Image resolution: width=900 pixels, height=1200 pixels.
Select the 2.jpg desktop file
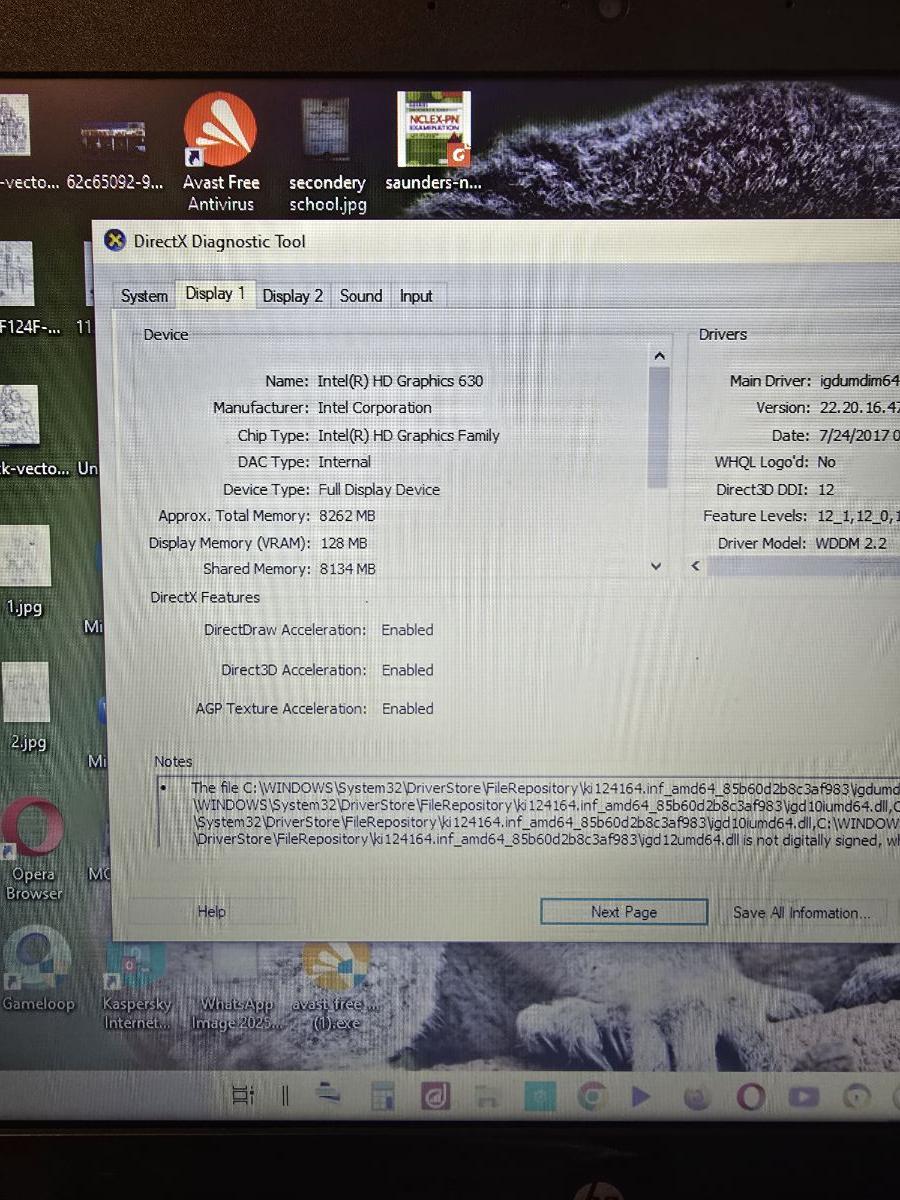pyautogui.click(x=26, y=706)
